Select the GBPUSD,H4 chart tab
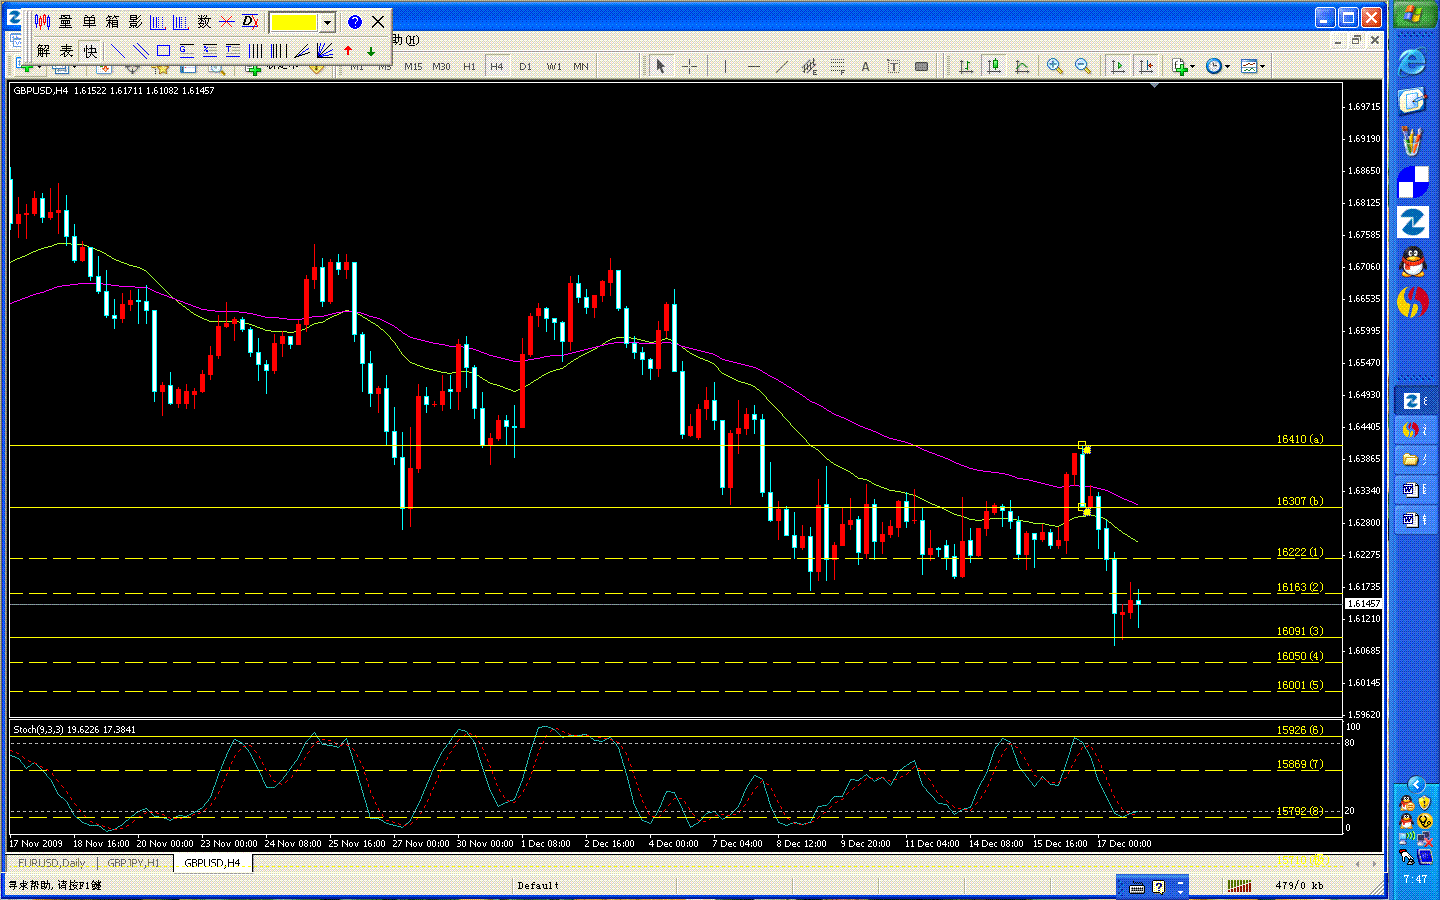This screenshot has width=1440, height=900. 212,863
